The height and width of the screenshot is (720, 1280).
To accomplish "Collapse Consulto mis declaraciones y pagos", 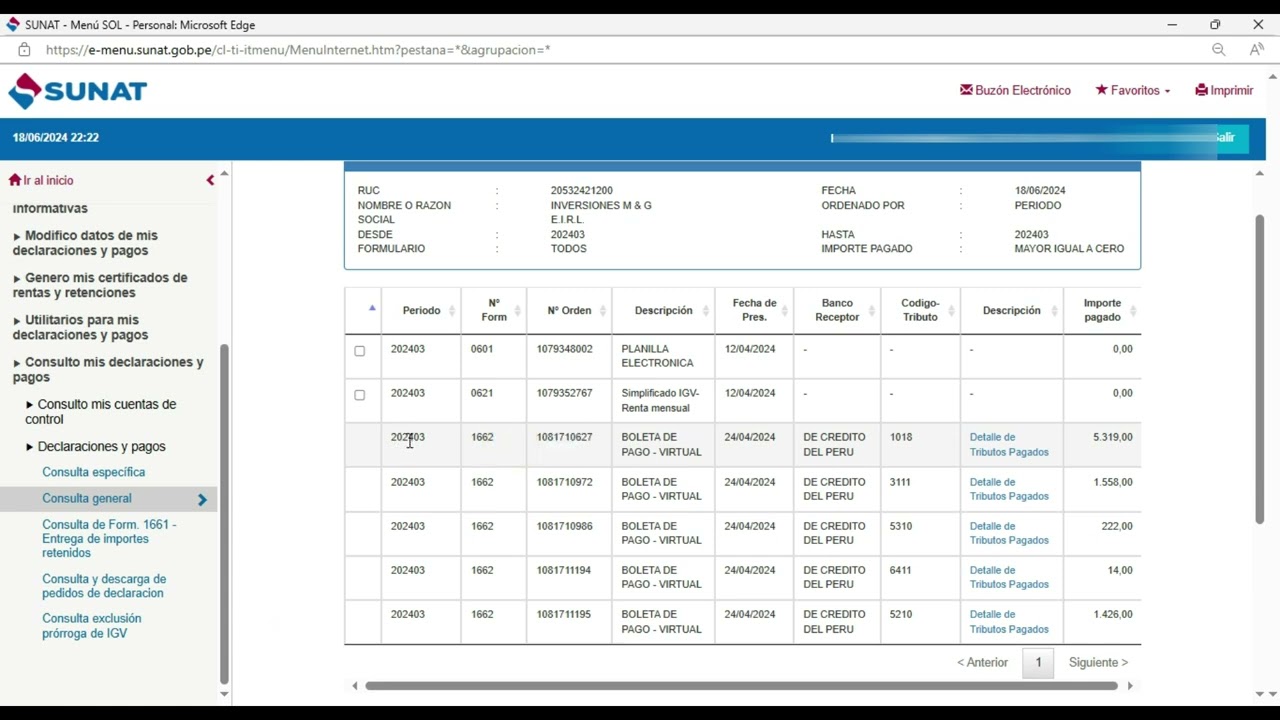I will coord(108,369).
